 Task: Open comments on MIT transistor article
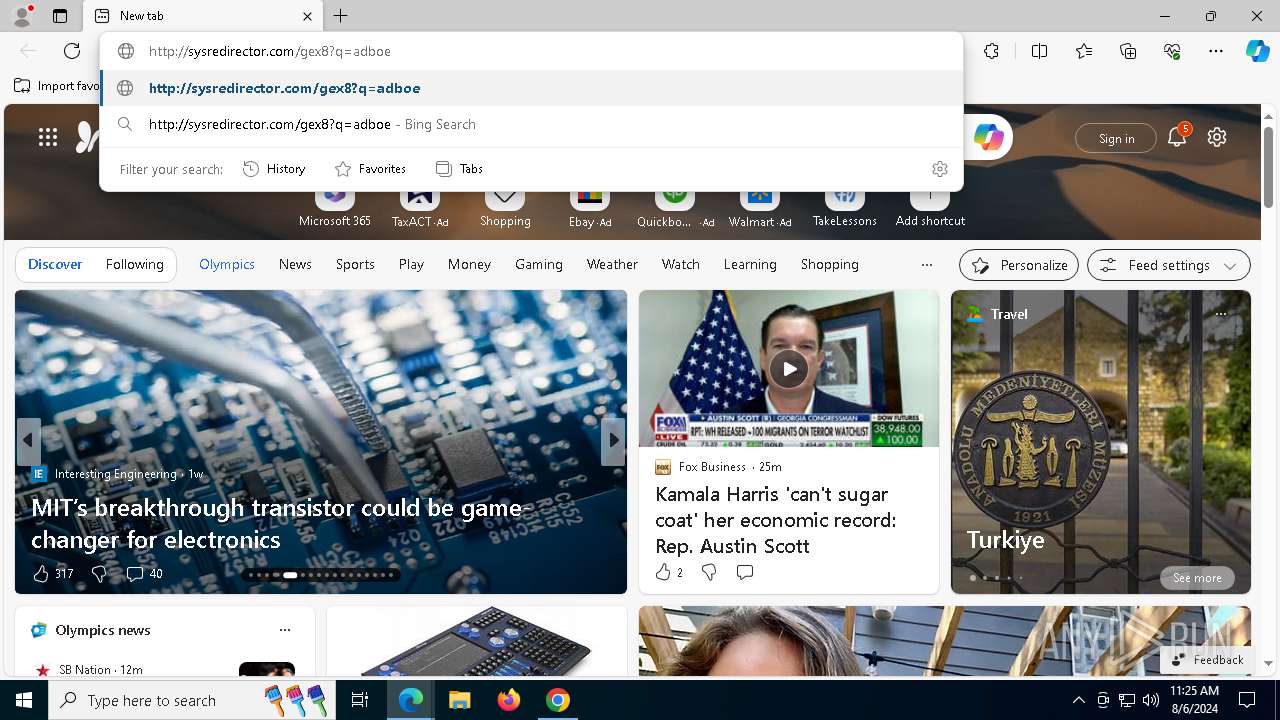click(x=144, y=573)
